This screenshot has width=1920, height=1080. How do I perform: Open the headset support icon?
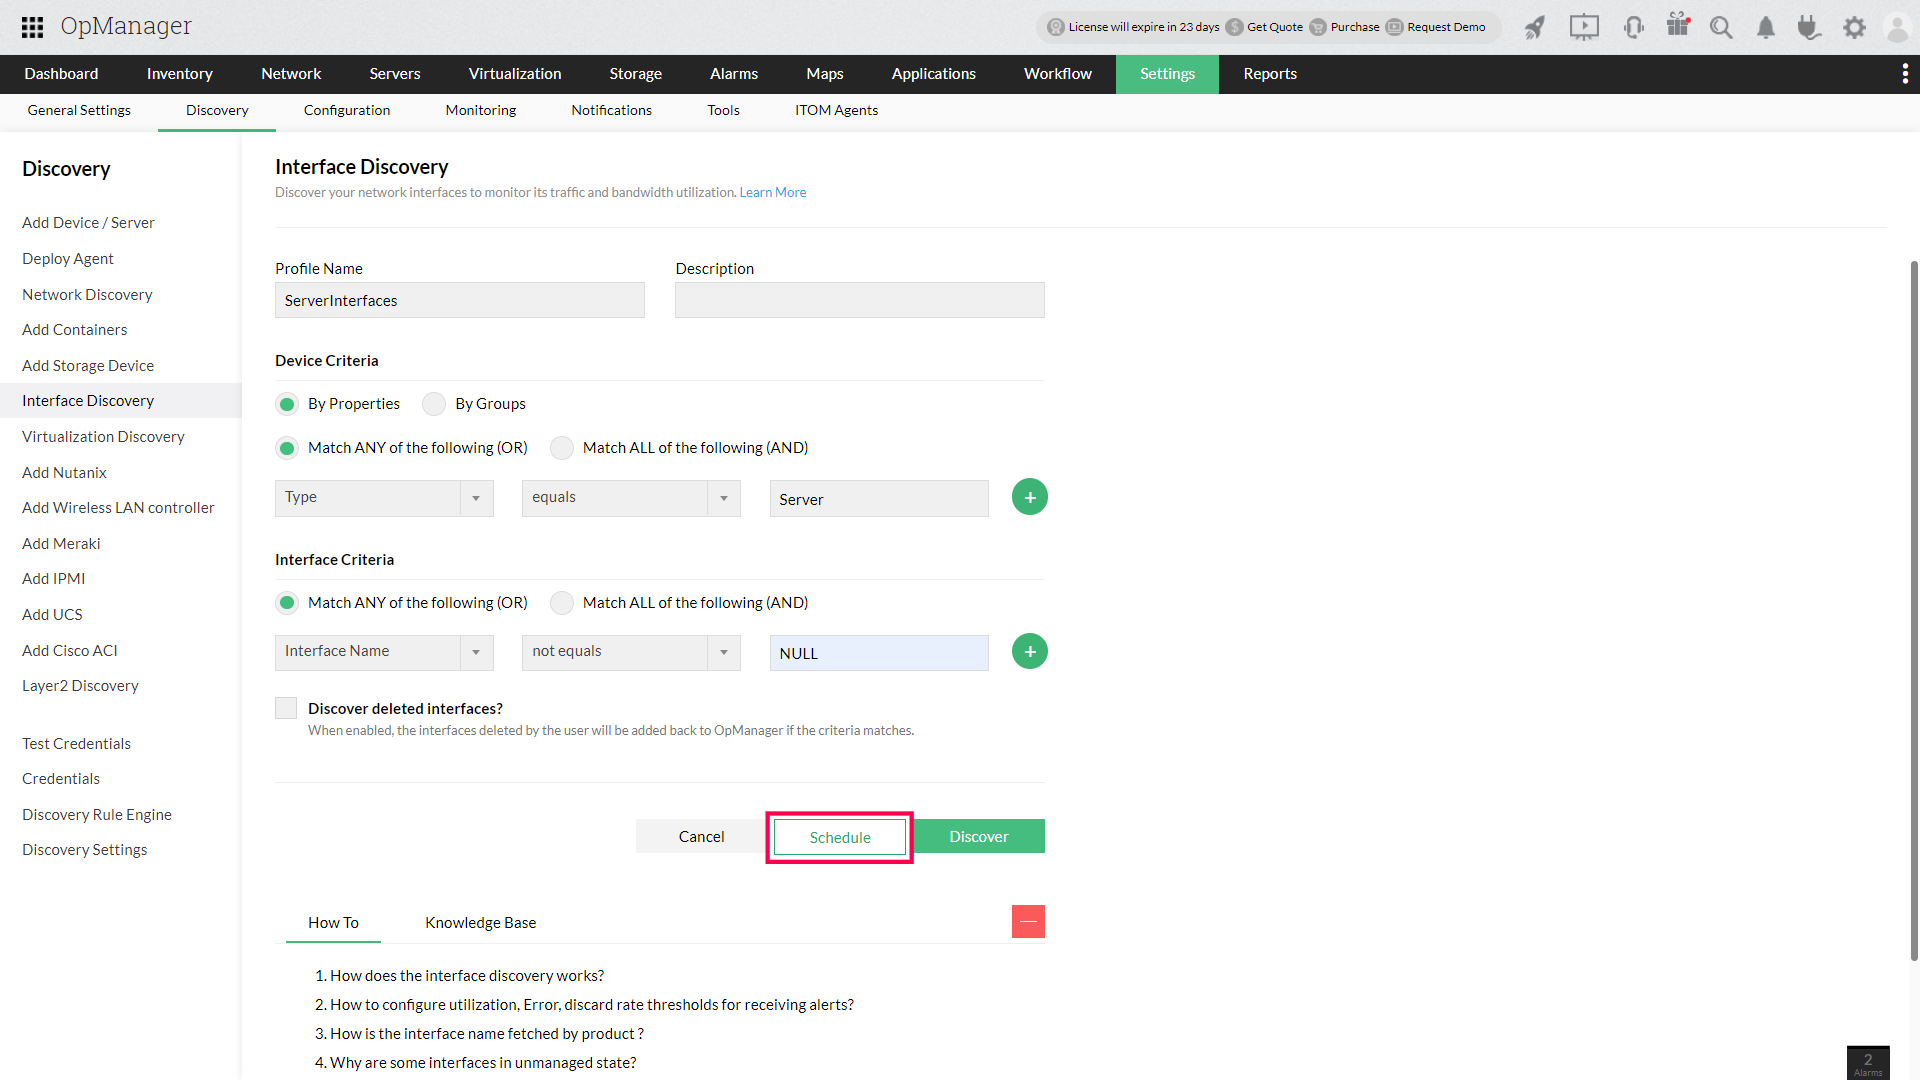click(x=1634, y=27)
